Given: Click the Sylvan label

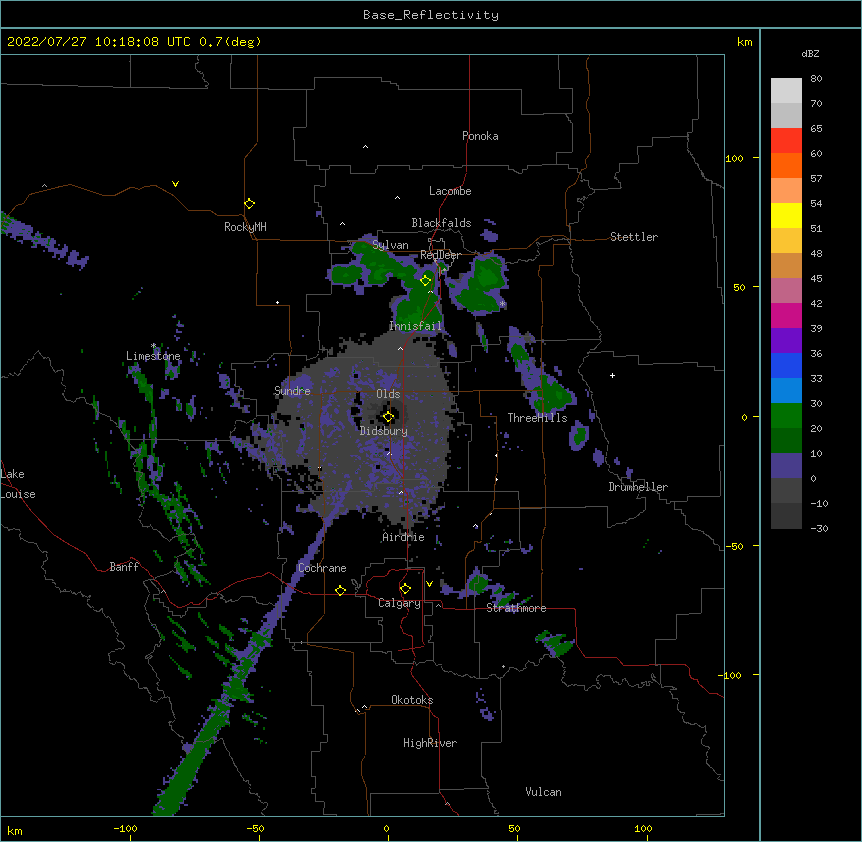Looking at the screenshot, I should pyautogui.click(x=390, y=245).
